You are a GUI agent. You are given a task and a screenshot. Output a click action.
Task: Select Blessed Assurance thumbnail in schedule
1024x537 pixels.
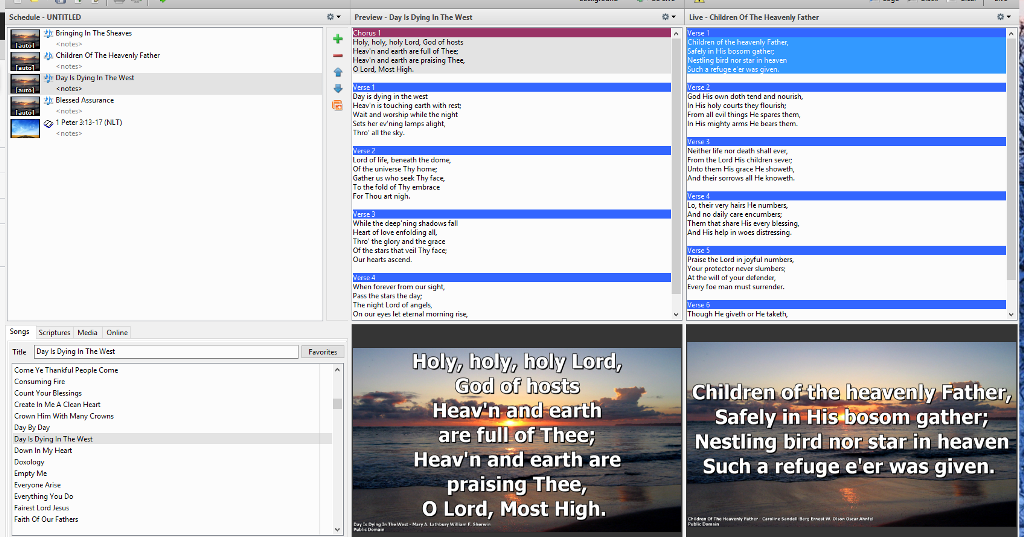25,106
